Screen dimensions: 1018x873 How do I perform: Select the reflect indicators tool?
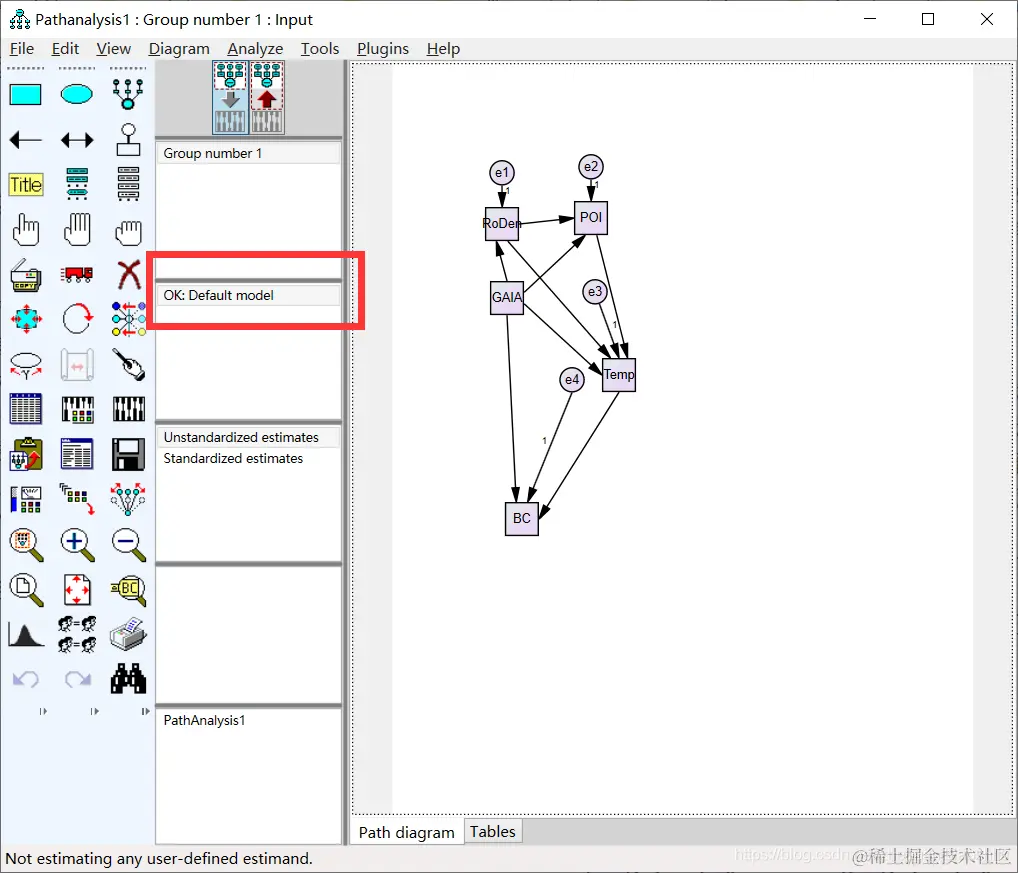pyautogui.click(x=129, y=319)
